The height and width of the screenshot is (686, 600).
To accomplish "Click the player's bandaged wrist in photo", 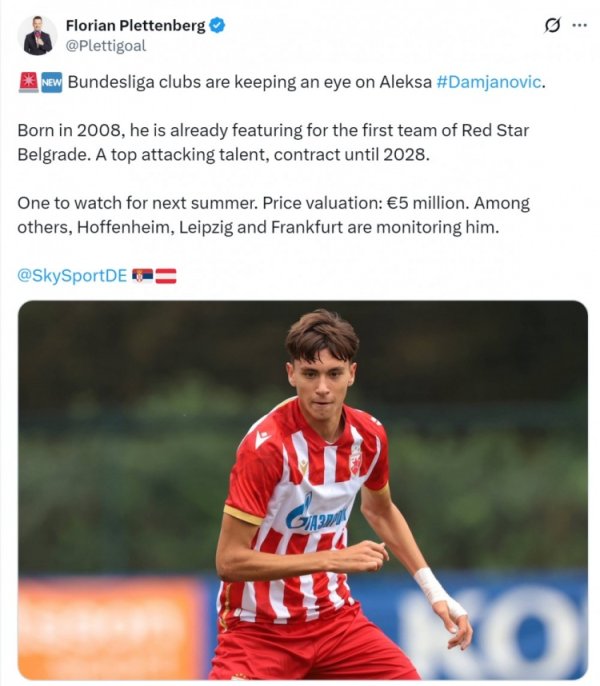I will pos(432,586).
